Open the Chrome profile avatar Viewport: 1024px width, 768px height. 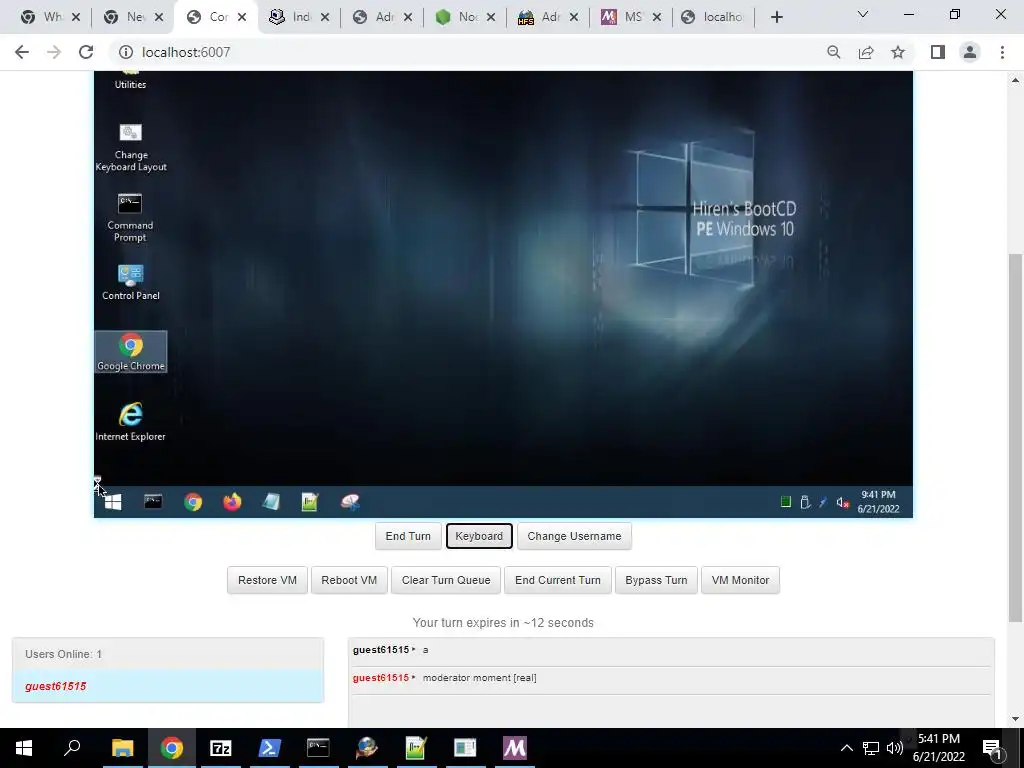pos(970,52)
